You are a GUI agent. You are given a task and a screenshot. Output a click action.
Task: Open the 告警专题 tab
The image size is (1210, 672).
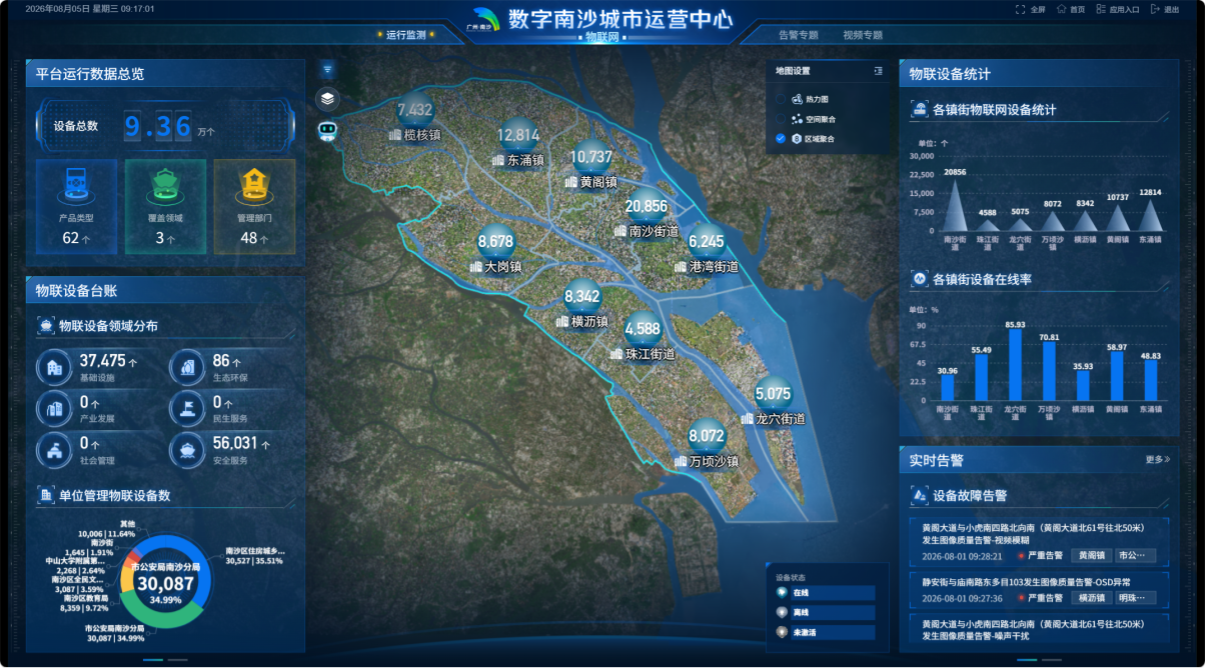click(x=798, y=35)
